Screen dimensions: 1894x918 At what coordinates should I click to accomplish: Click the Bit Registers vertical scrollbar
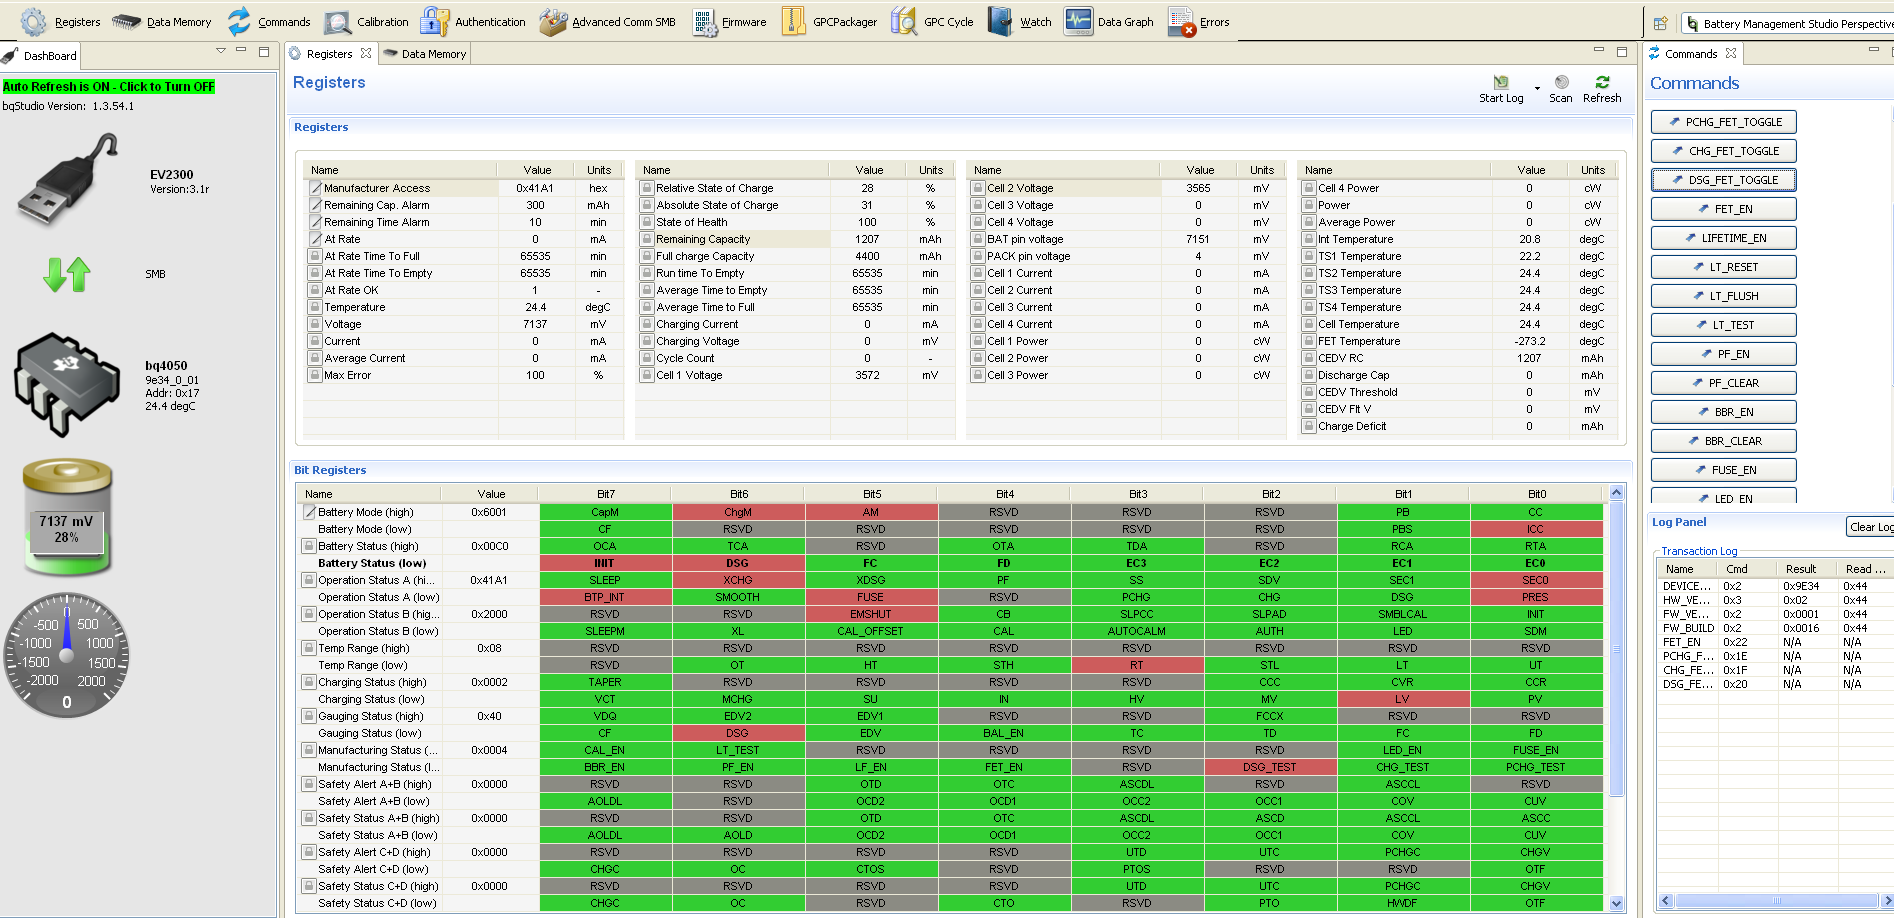pos(1616,649)
